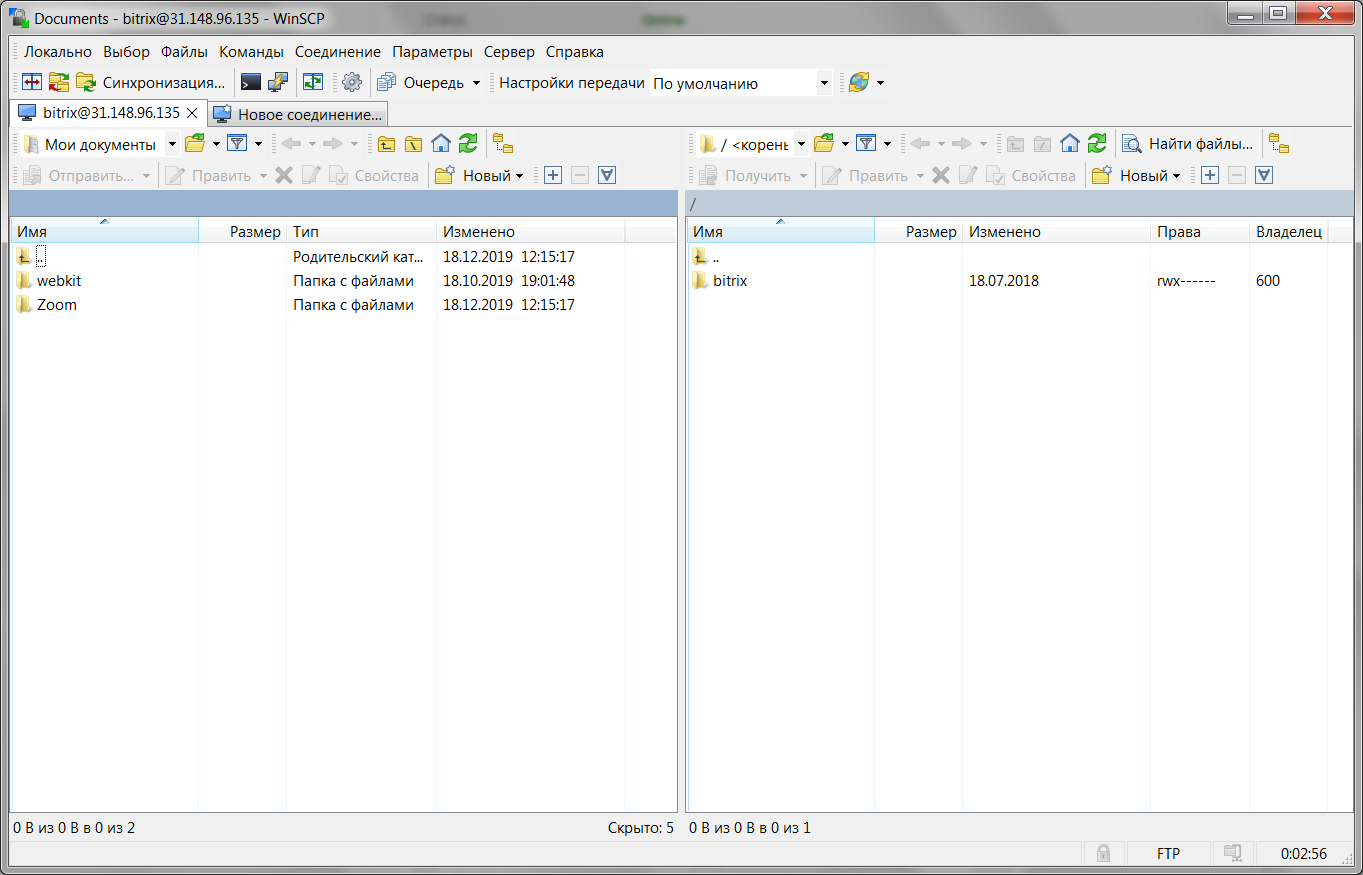Close the bitrix@31.148.96.135 session tab
The image size is (1363, 875).
pyautogui.click(x=192, y=113)
